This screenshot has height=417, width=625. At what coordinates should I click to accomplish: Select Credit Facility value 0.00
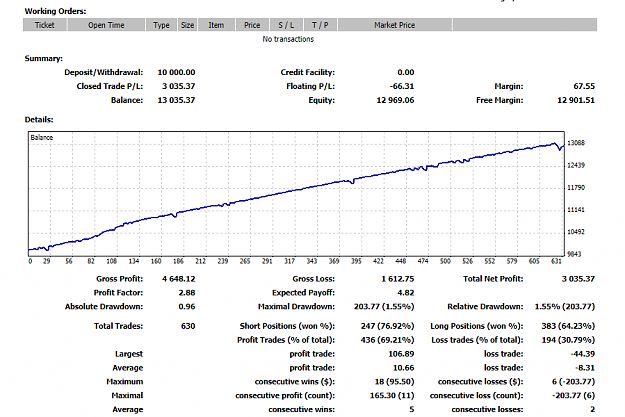click(405, 73)
